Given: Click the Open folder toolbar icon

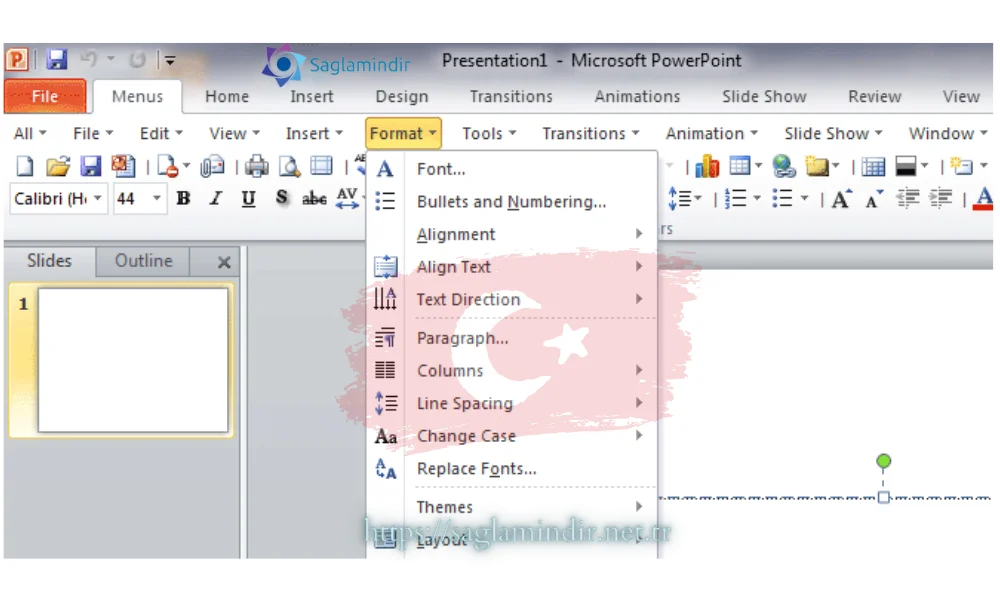Looking at the screenshot, I should click(57, 167).
